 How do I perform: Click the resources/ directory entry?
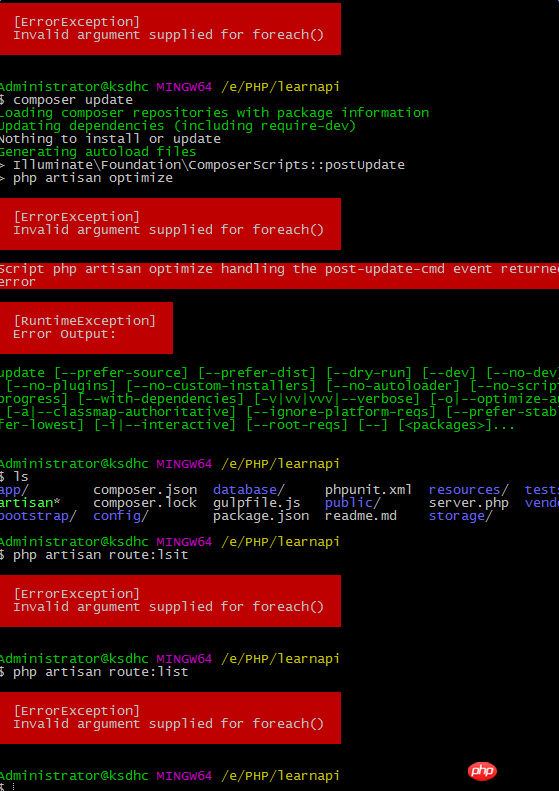coord(469,490)
